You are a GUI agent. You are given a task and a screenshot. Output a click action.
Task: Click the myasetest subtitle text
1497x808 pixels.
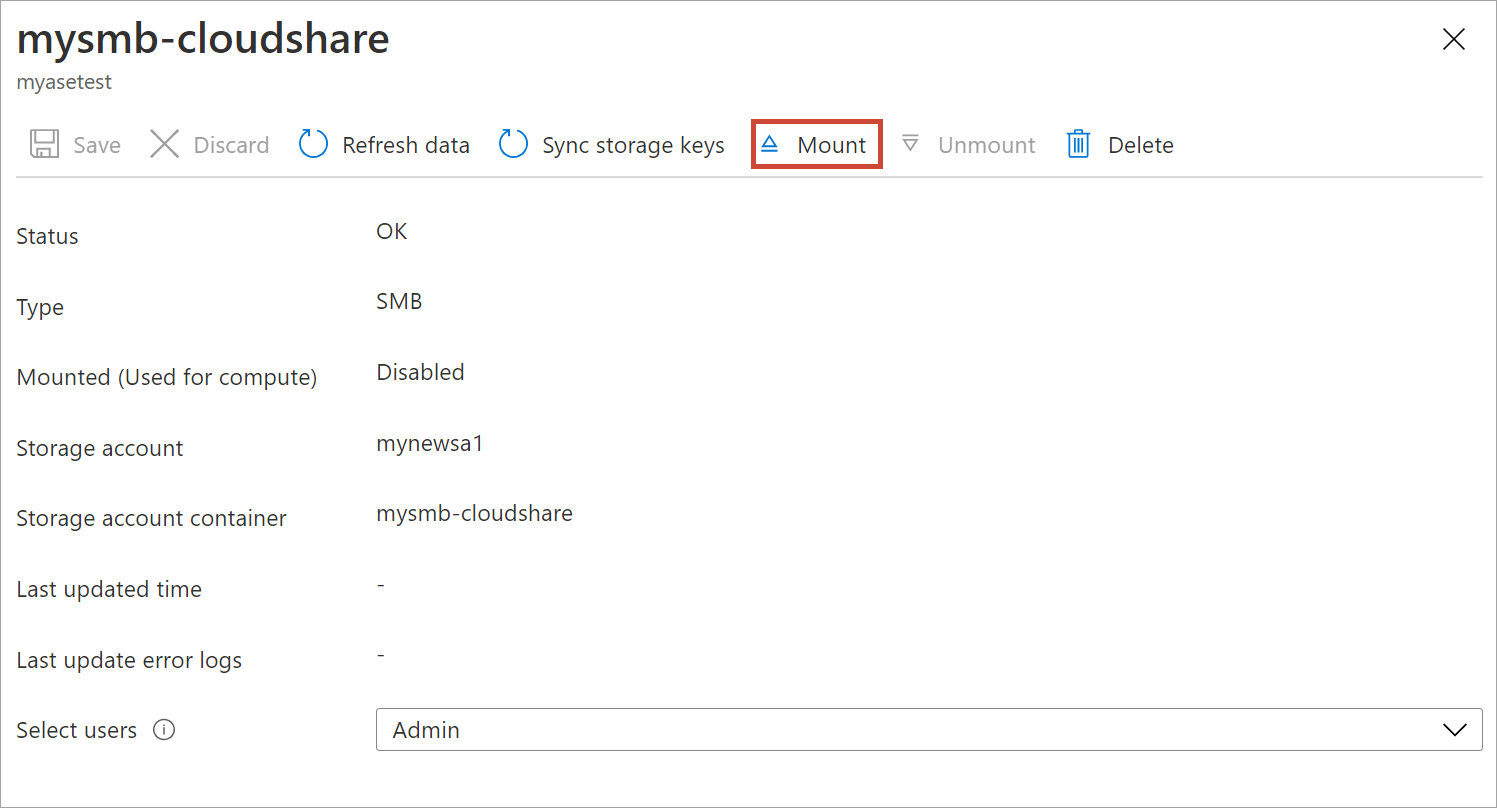click(64, 82)
